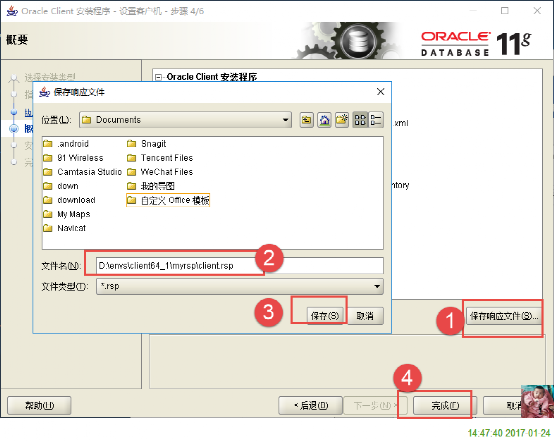
Task: Create a new folder icon
Action: (x=342, y=120)
